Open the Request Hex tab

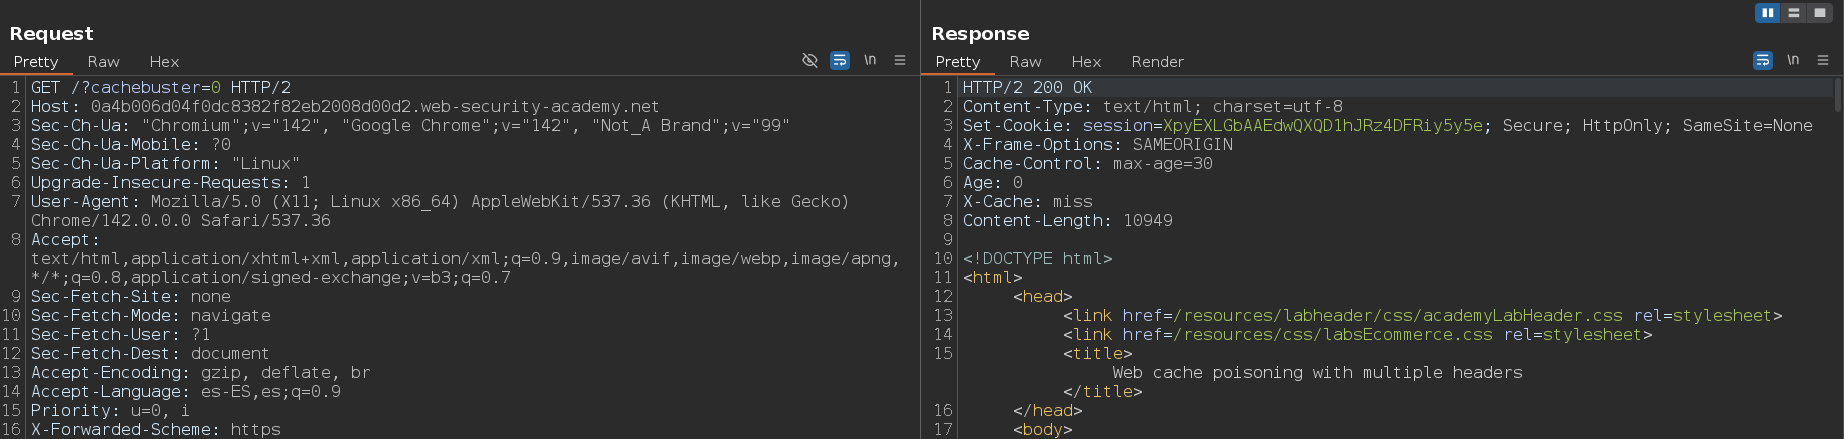pos(164,62)
